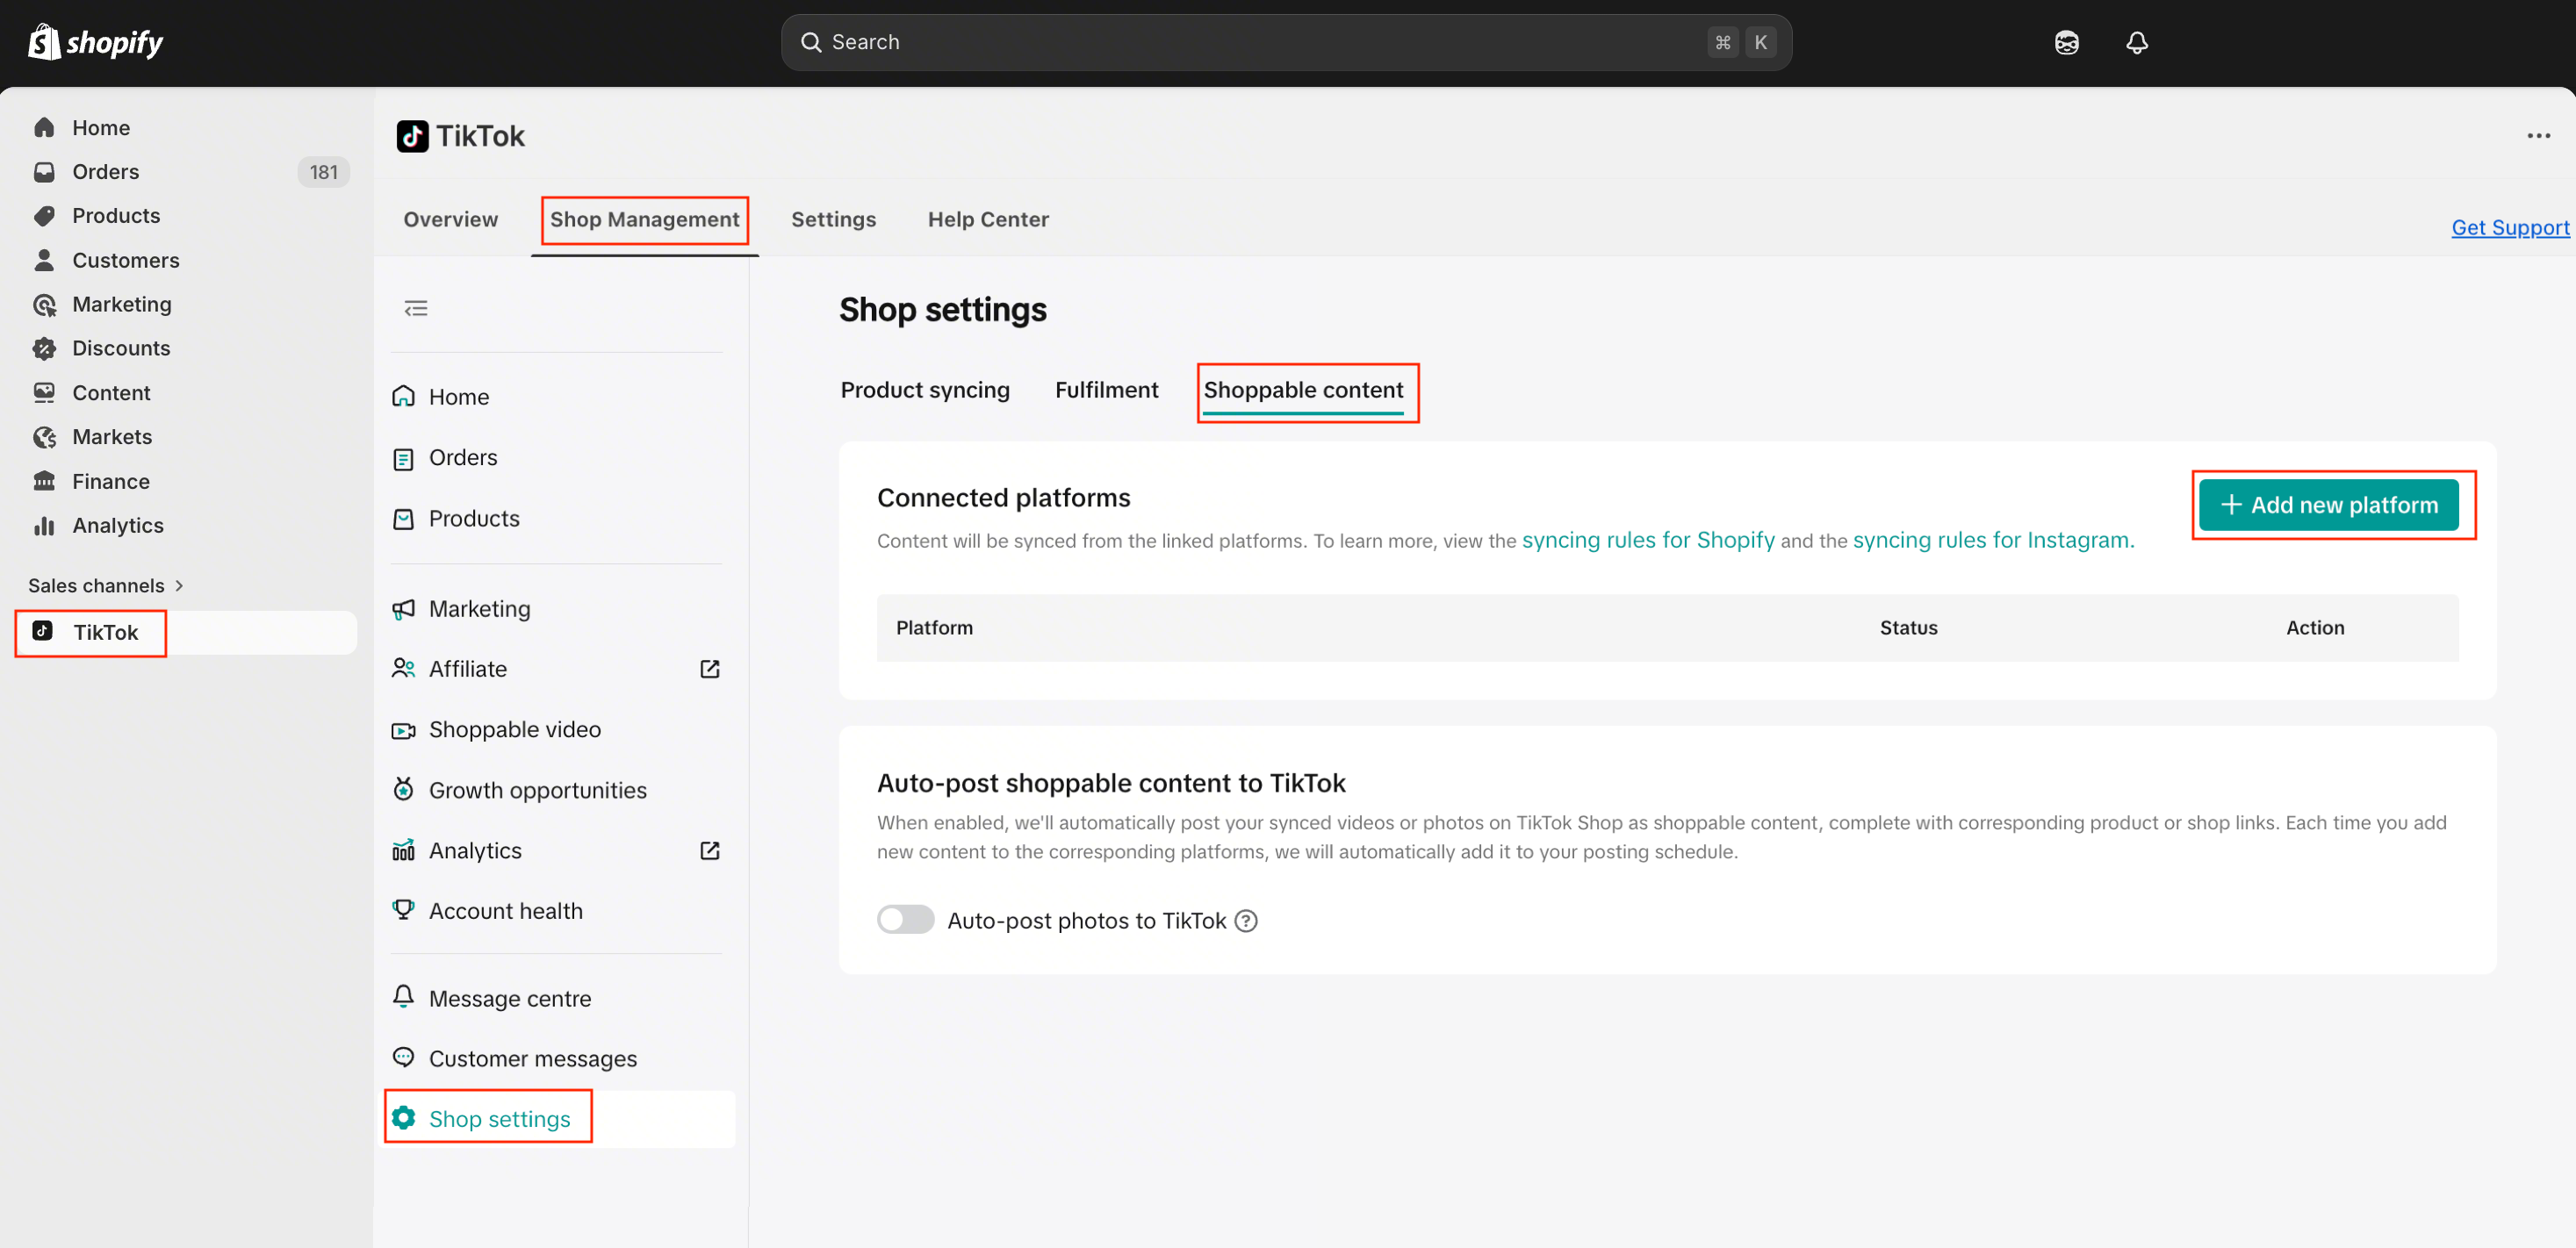Click the Shopify Analytics bar chart icon
Screen dimensions: 2576x1248
(44, 525)
